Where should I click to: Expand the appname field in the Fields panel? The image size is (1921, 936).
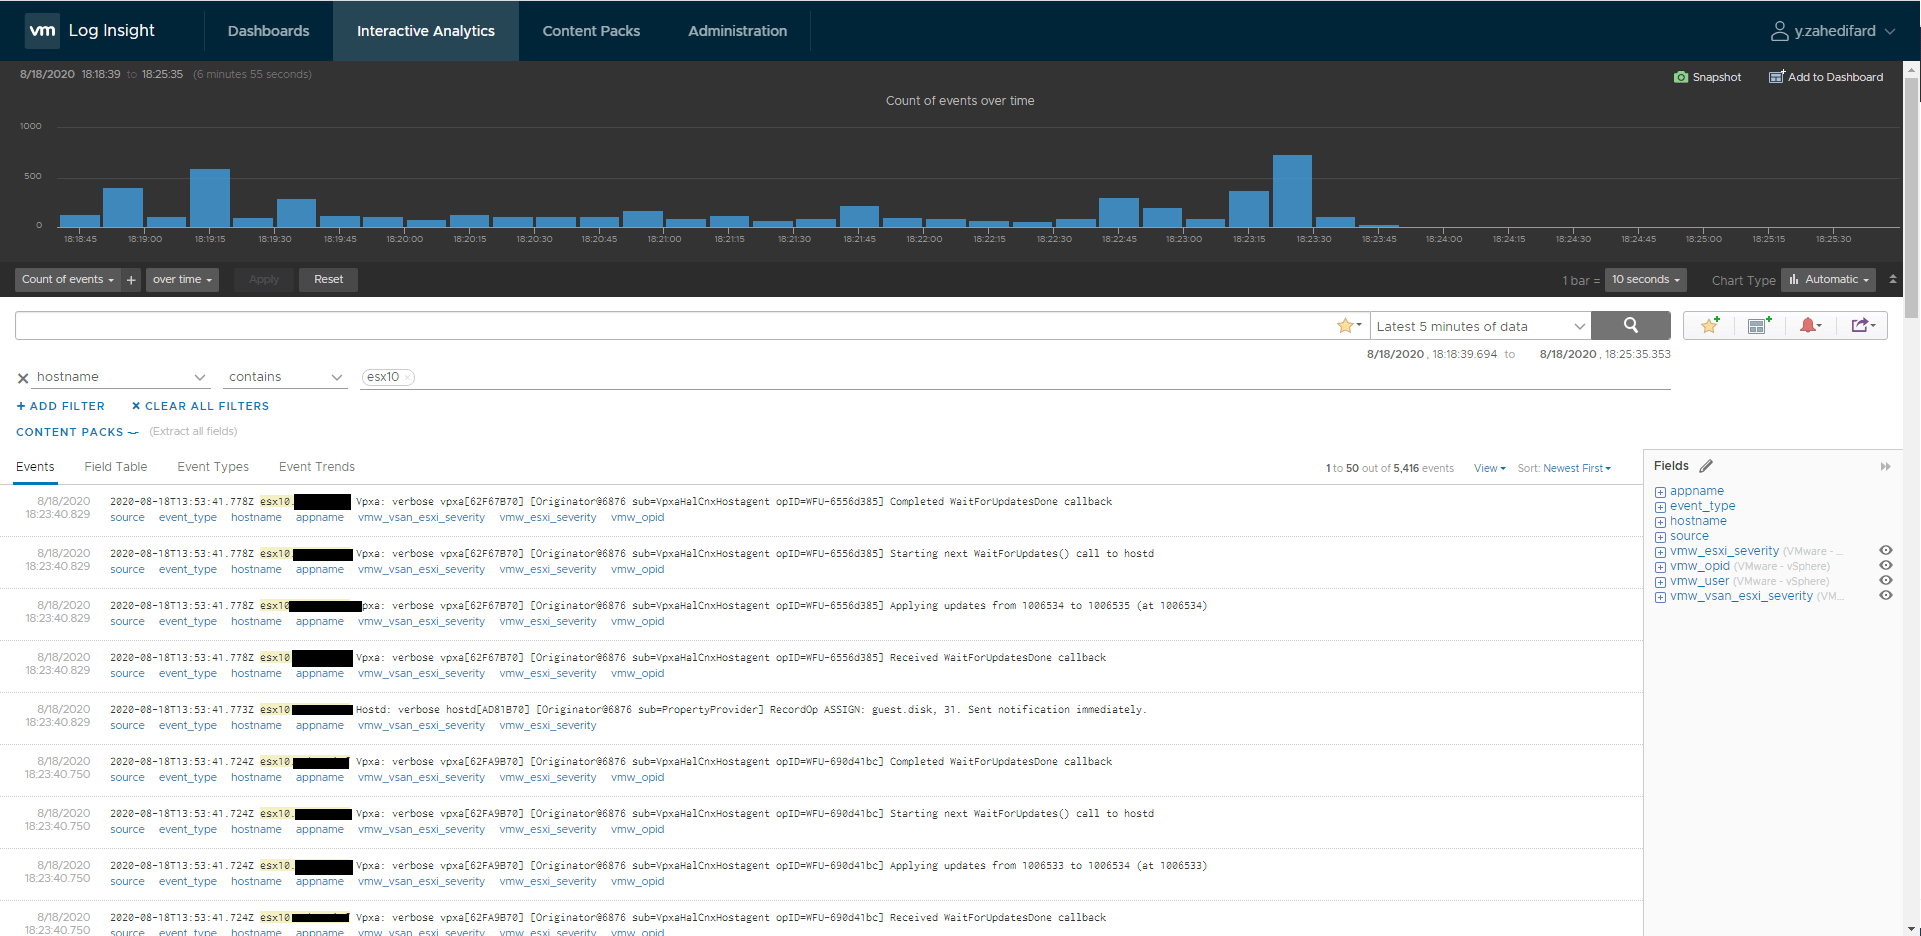(1661, 490)
